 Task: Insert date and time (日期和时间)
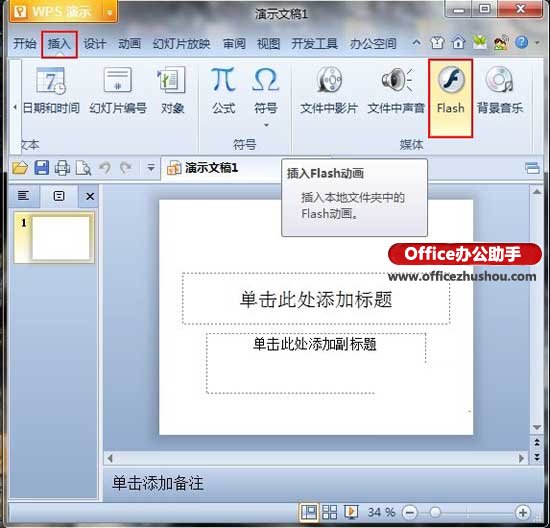tap(51, 91)
